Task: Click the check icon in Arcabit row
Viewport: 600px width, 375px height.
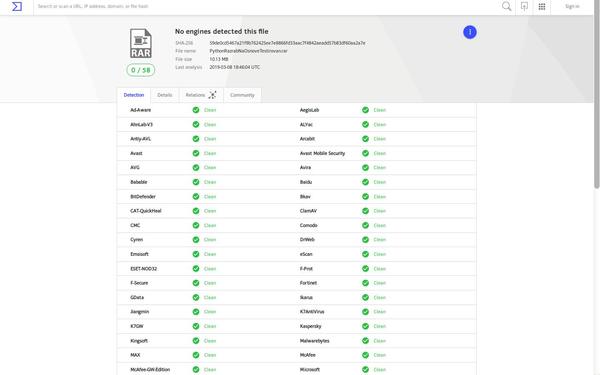Action: 365,139
